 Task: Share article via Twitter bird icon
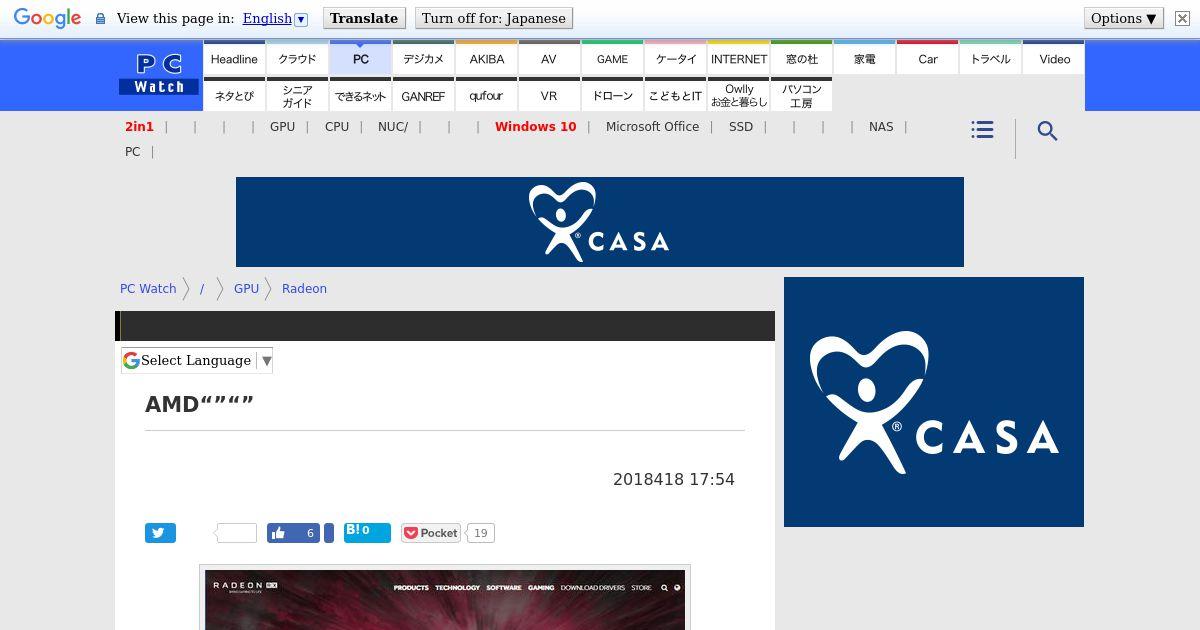click(160, 533)
